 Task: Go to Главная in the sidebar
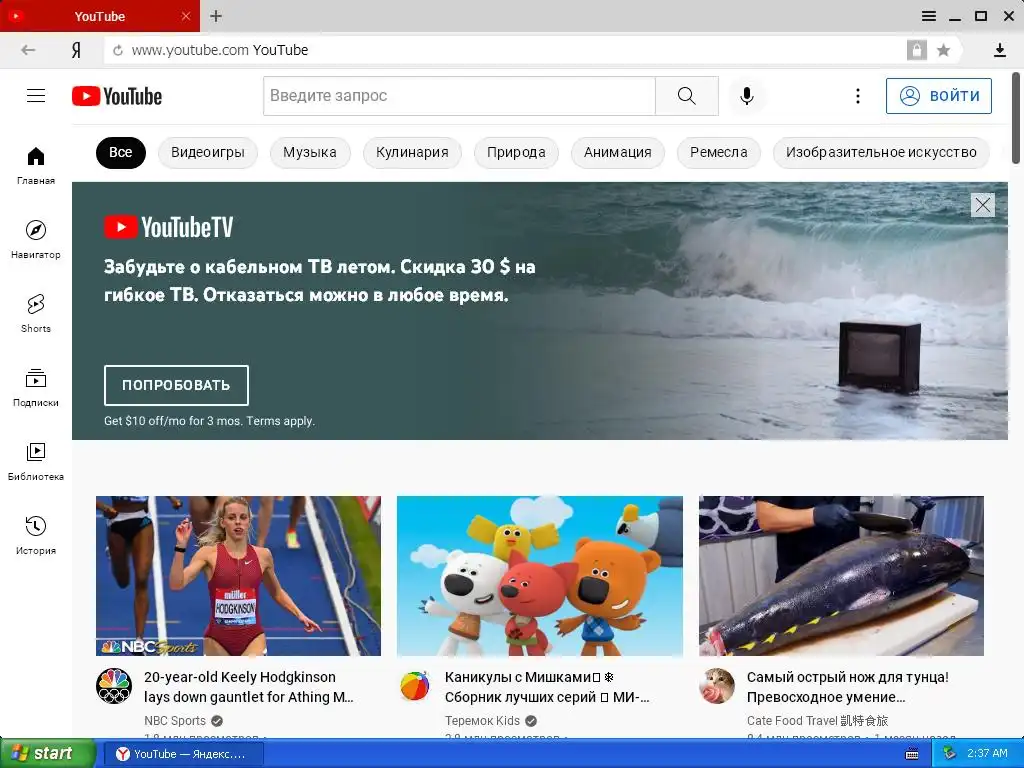point(36,165)
